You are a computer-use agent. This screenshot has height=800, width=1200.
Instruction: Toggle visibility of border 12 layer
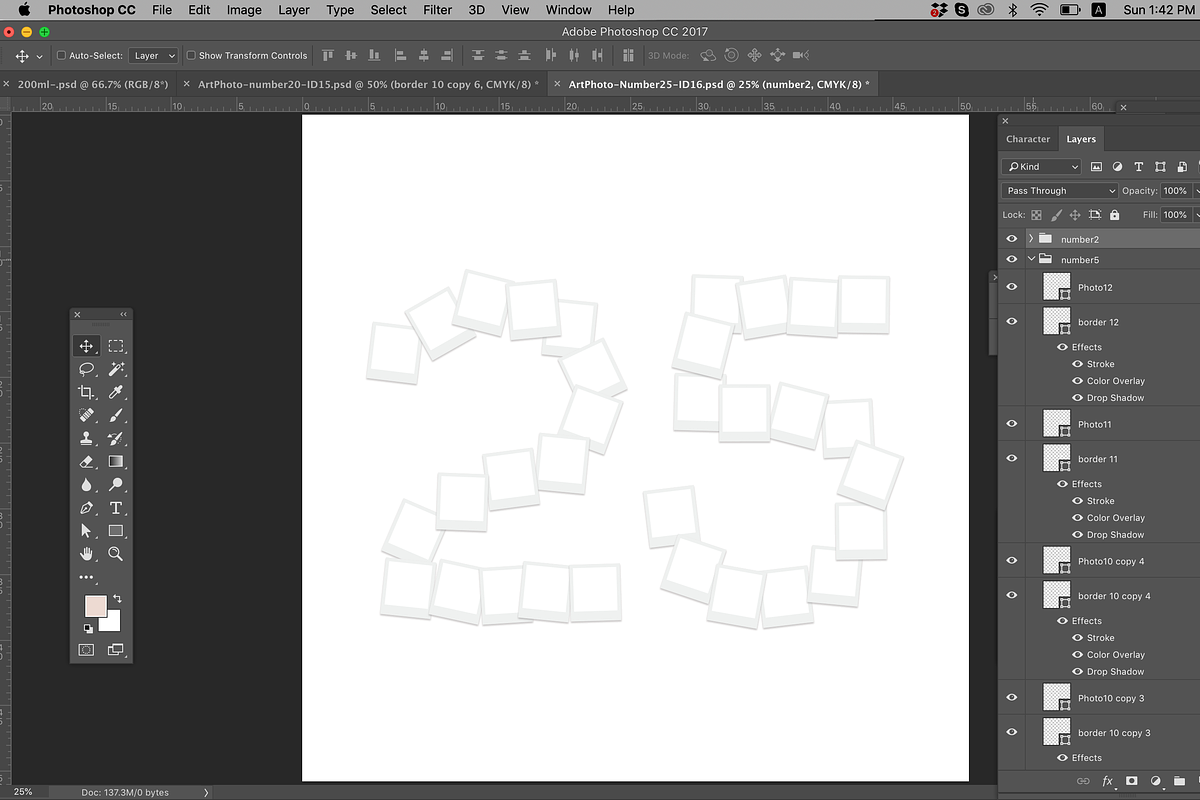[1011, 322]
